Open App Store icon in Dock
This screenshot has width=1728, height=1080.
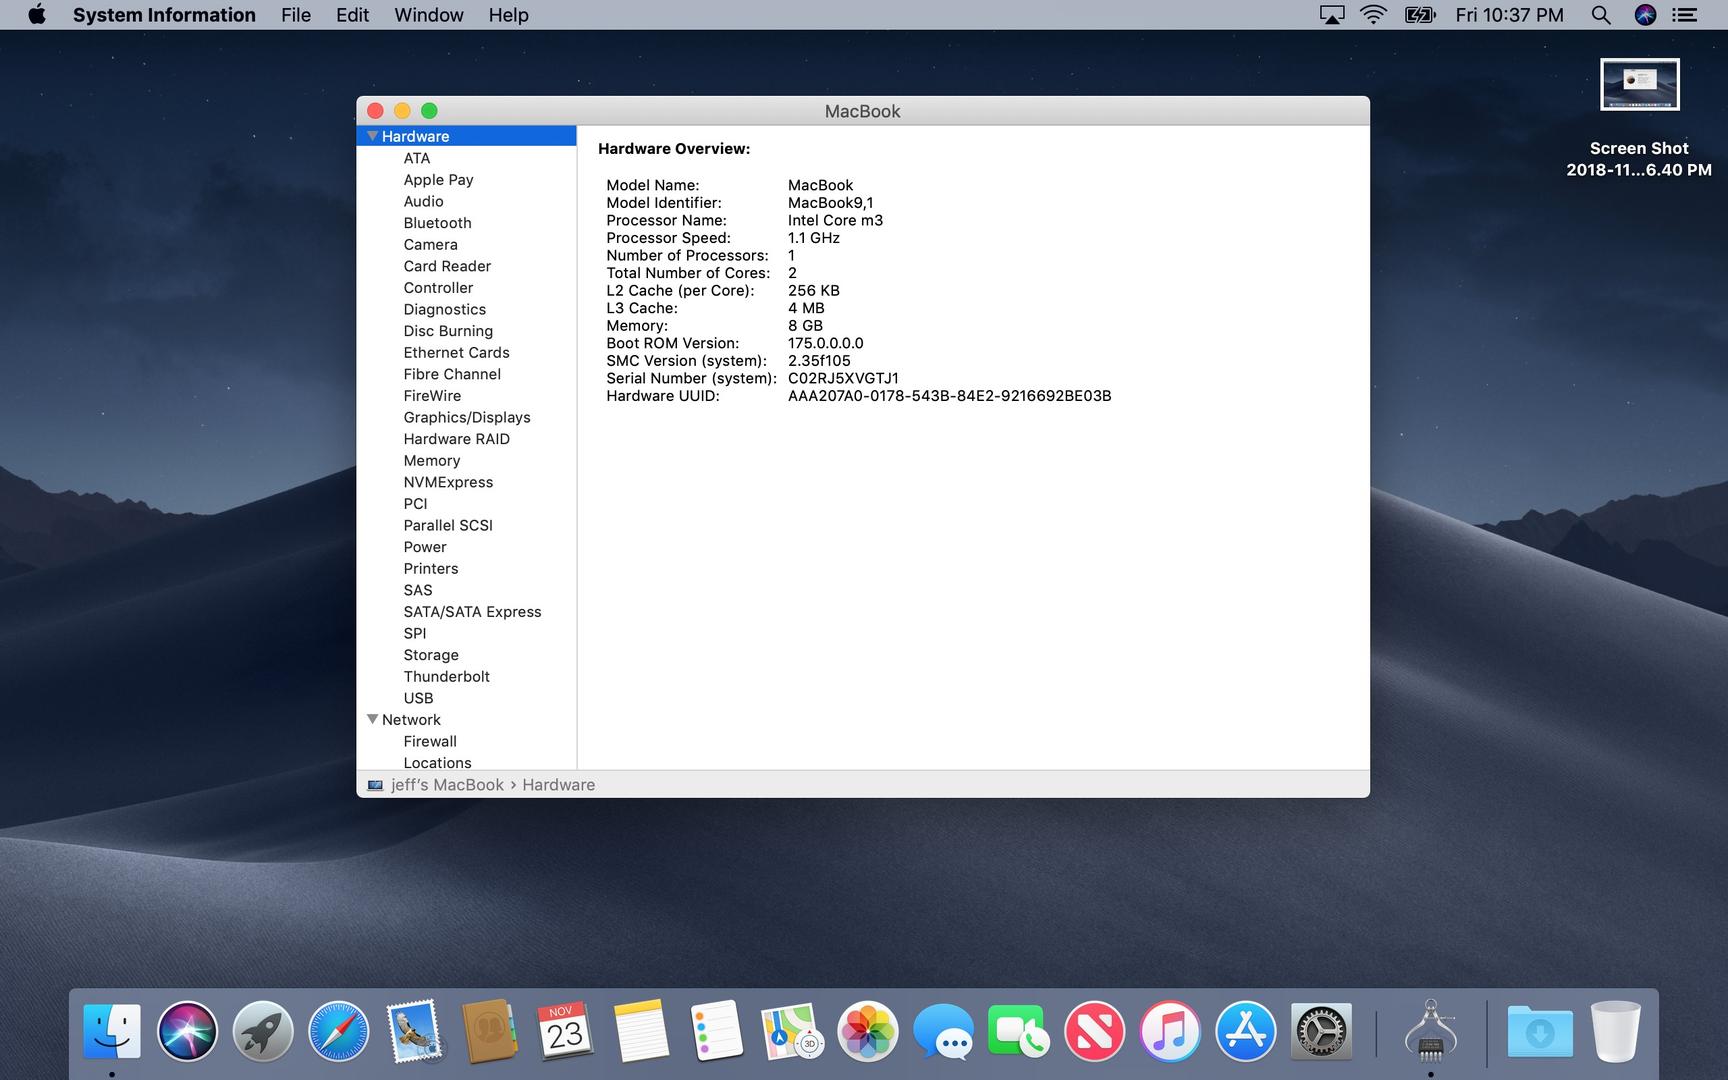(1245, 1031)
